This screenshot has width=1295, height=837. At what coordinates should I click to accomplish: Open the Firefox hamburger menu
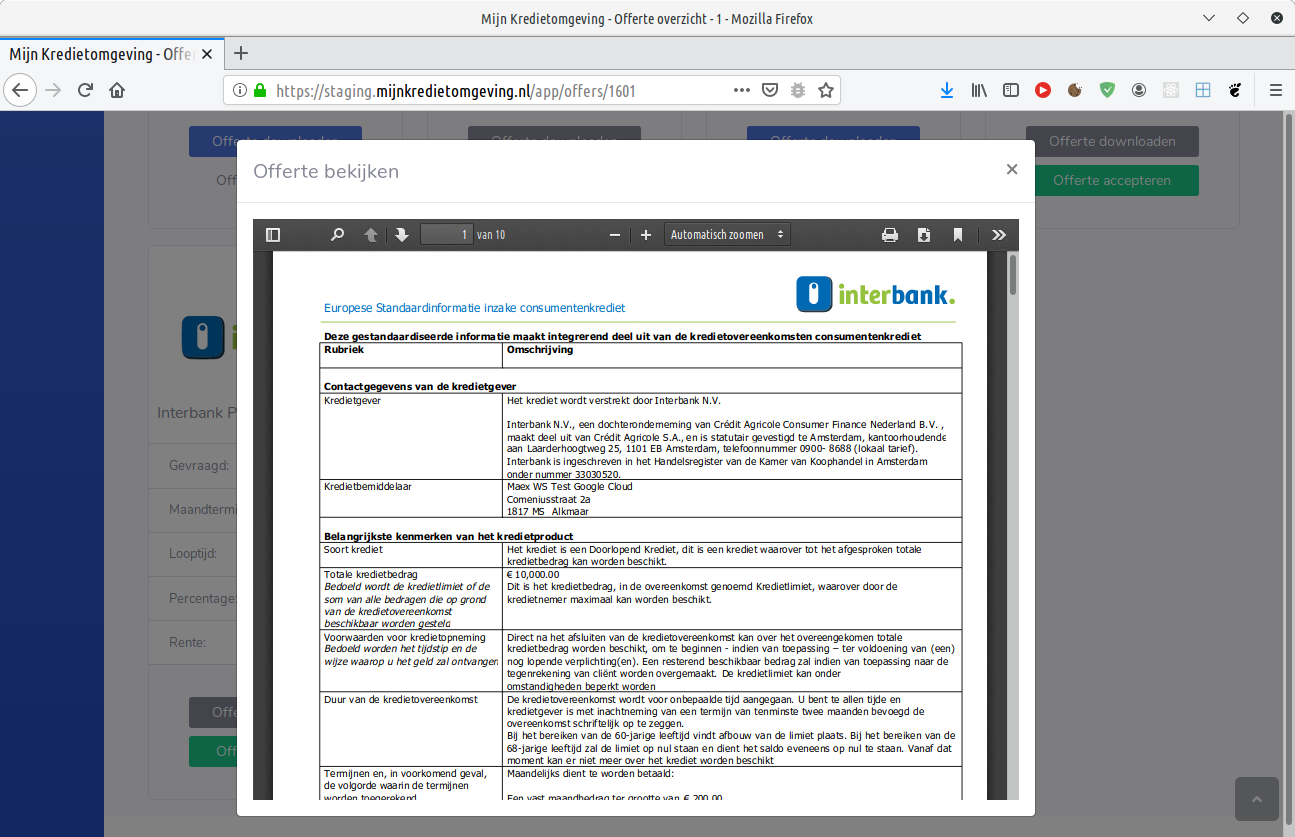(1275, 90)
